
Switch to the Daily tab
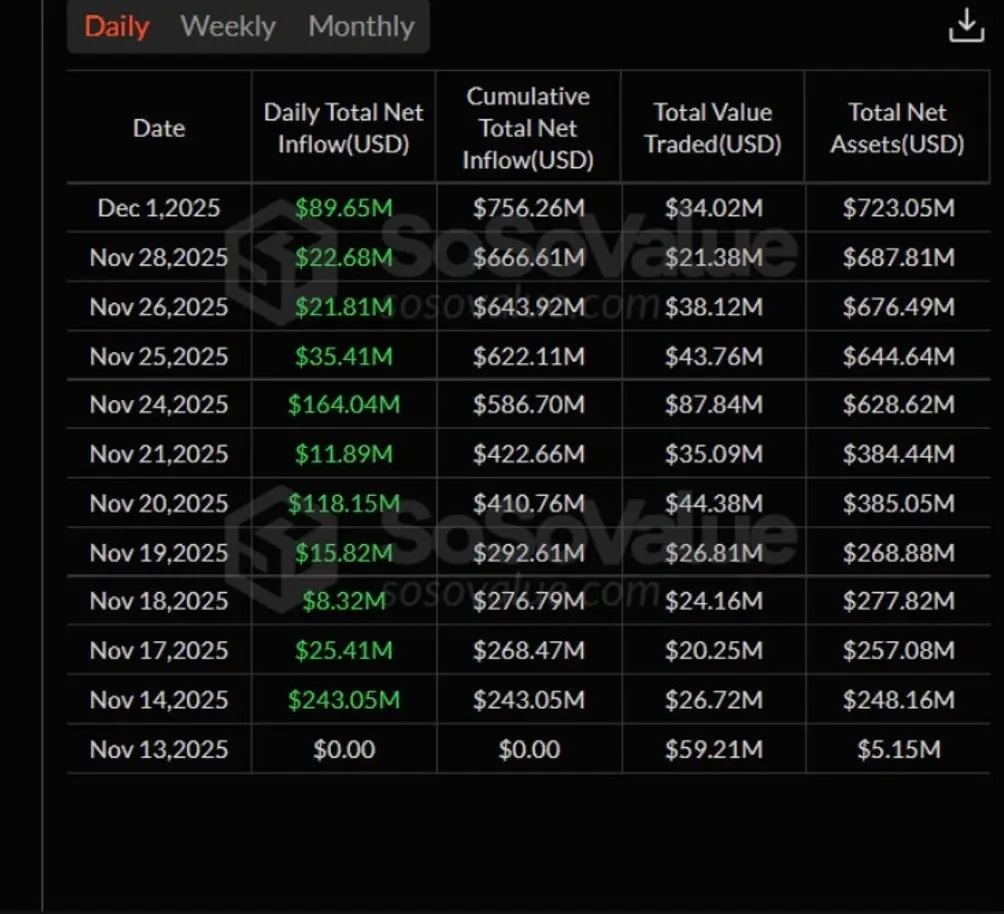pyautogui.click(x=117, y=26)
